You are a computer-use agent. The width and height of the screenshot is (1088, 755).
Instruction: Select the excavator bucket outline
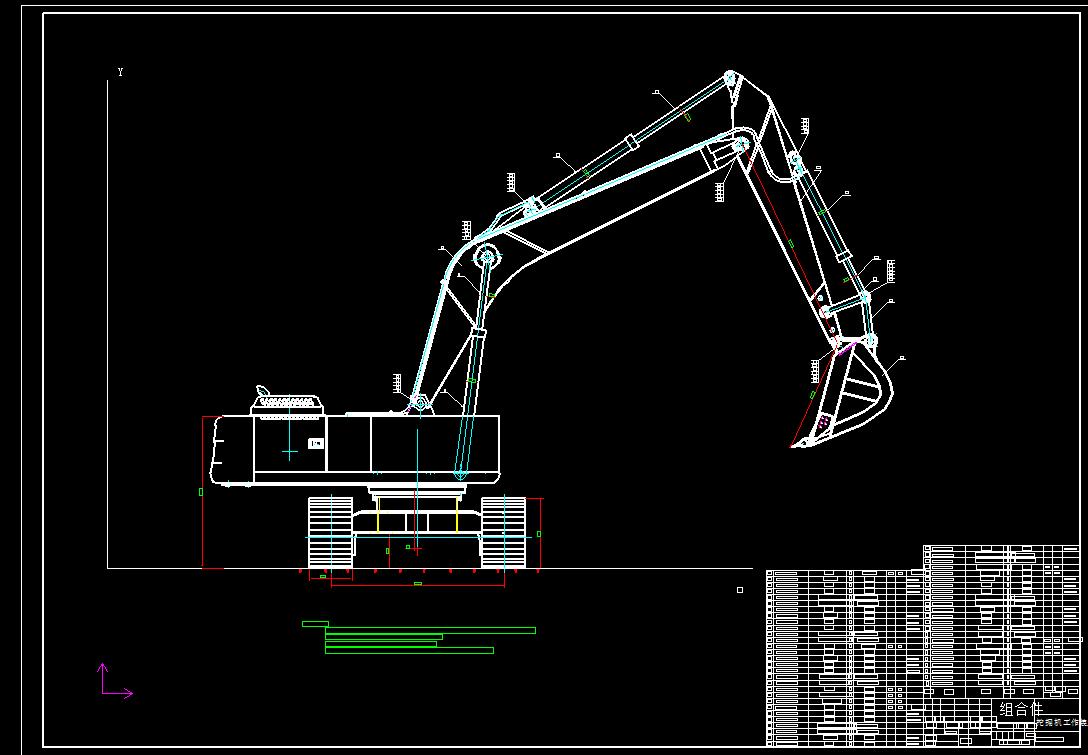click(x=844, y=394)
